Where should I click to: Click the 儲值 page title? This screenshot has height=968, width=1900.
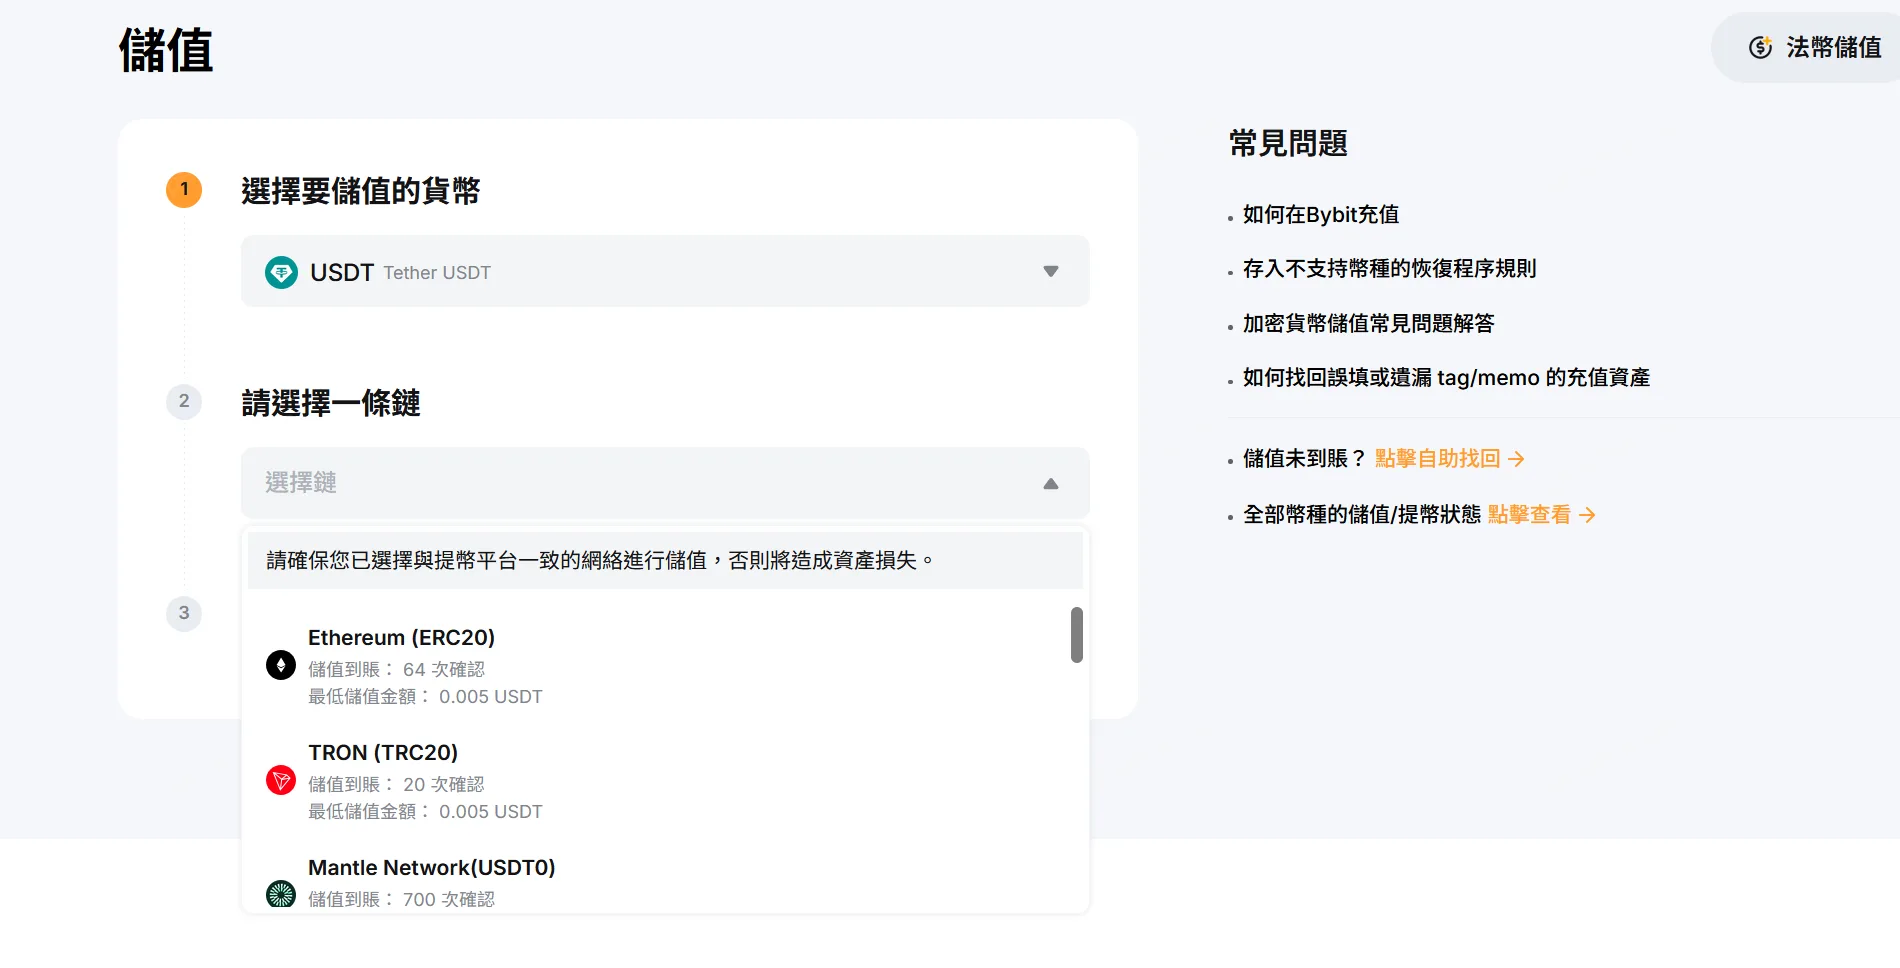(166, 50)
